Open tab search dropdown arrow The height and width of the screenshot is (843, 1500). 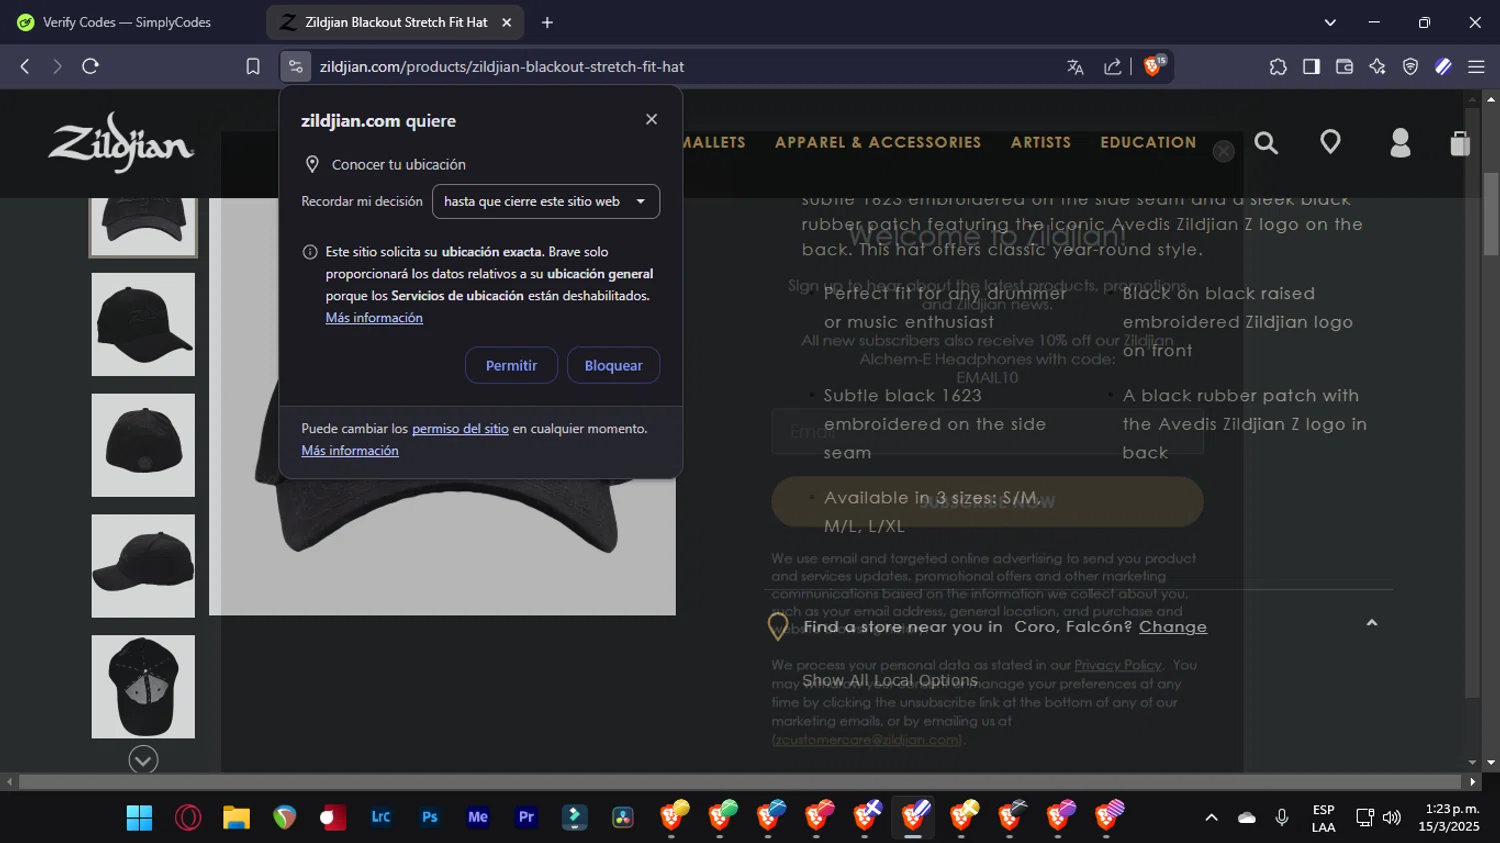coord(1330,22)
